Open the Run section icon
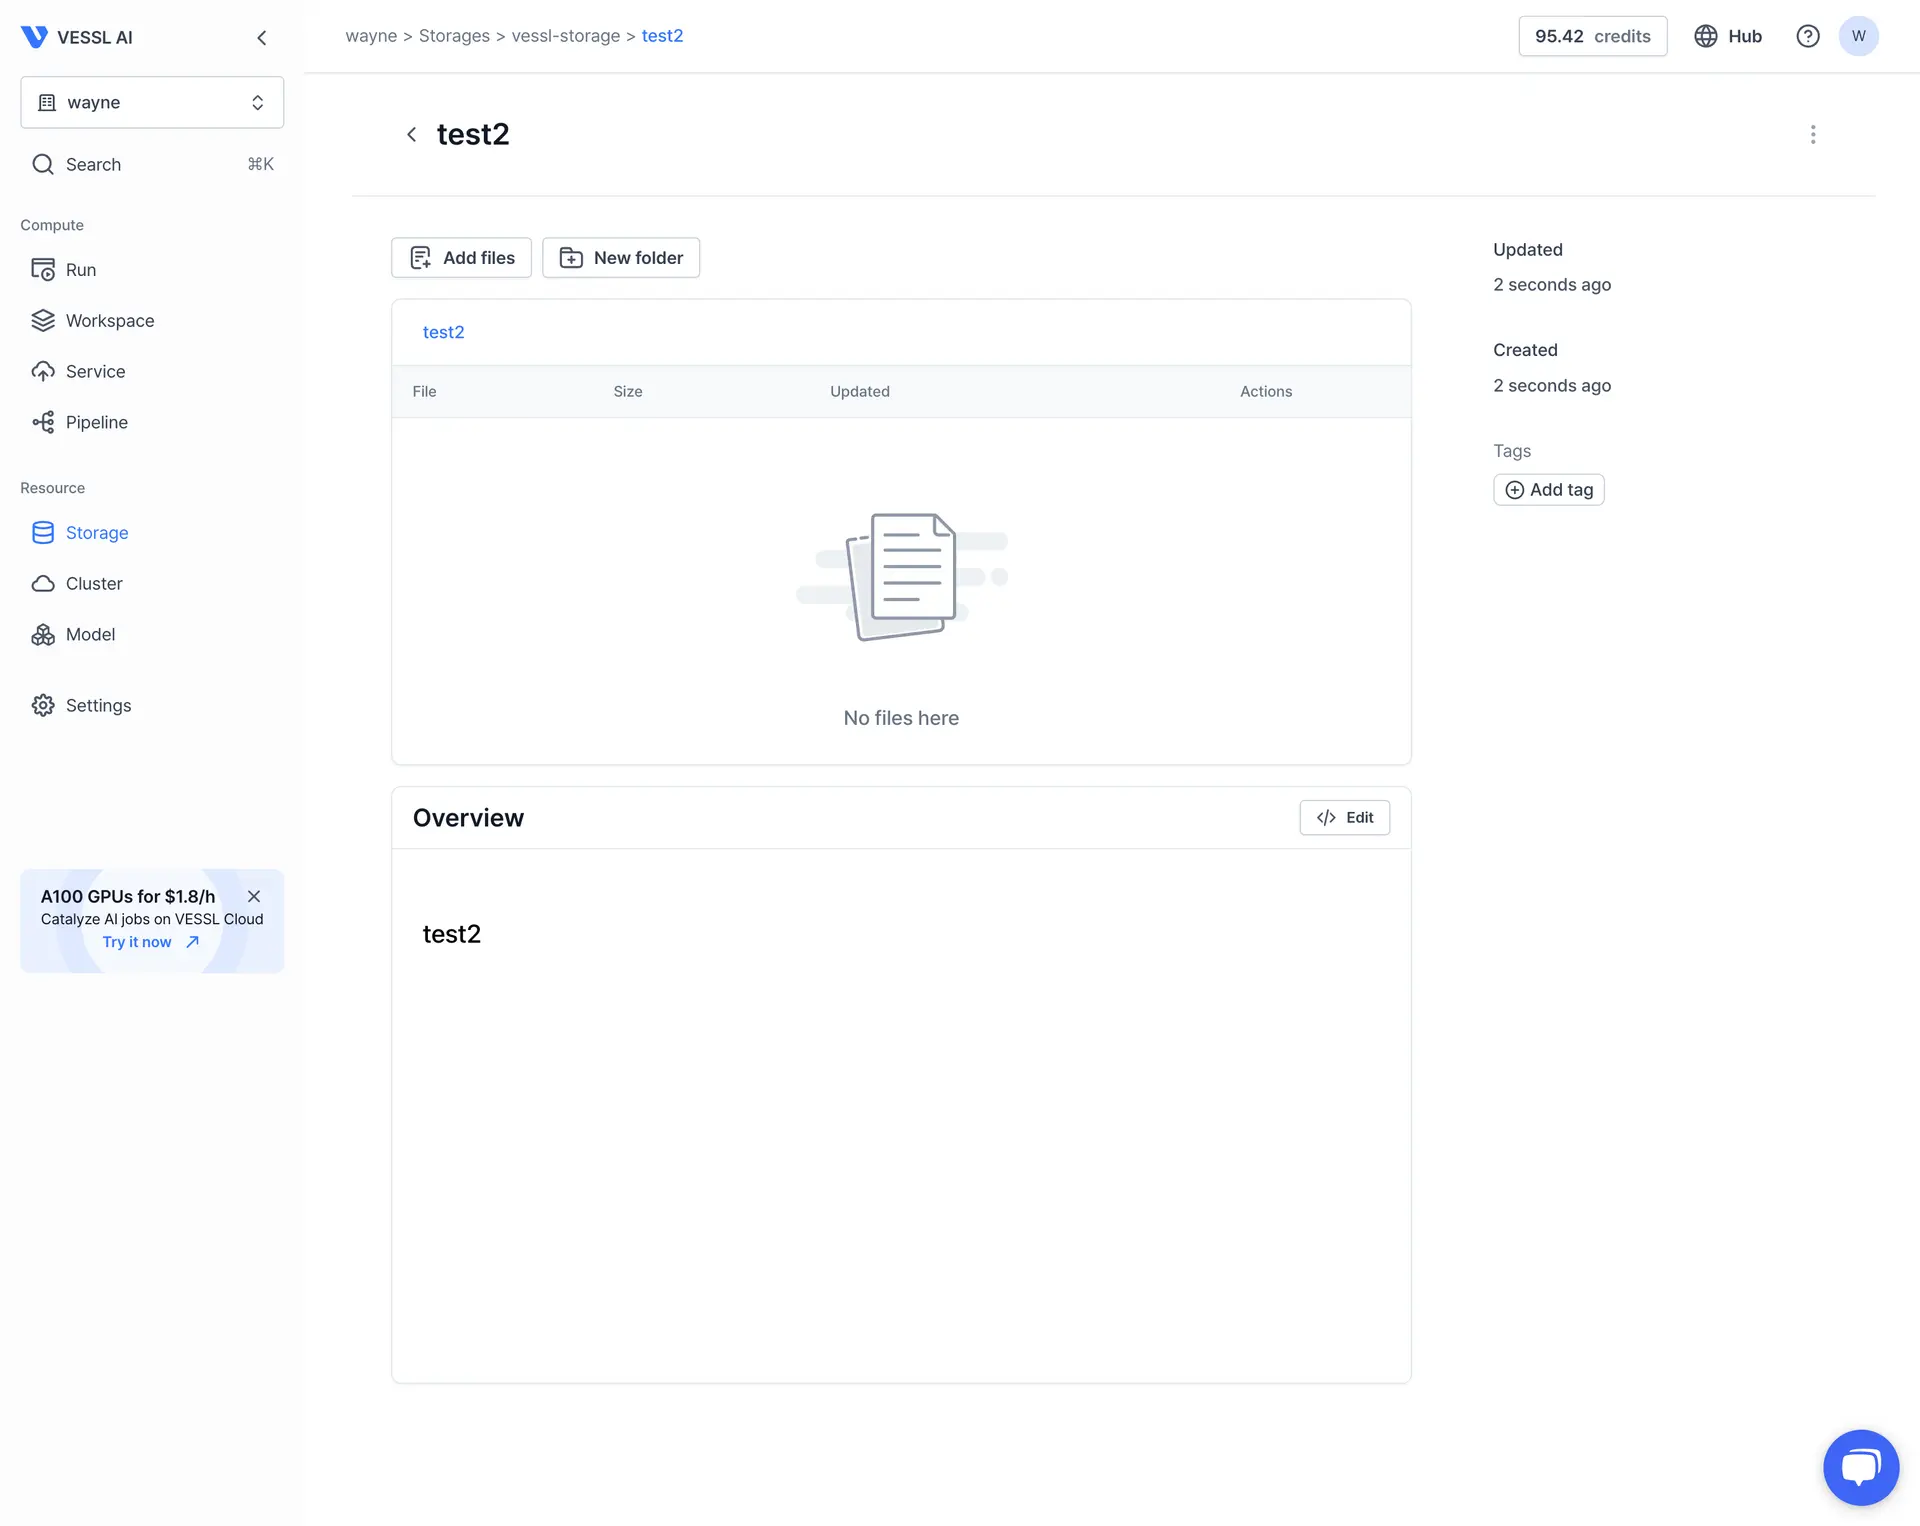The image size is (1920, 1526). point(43,270)
